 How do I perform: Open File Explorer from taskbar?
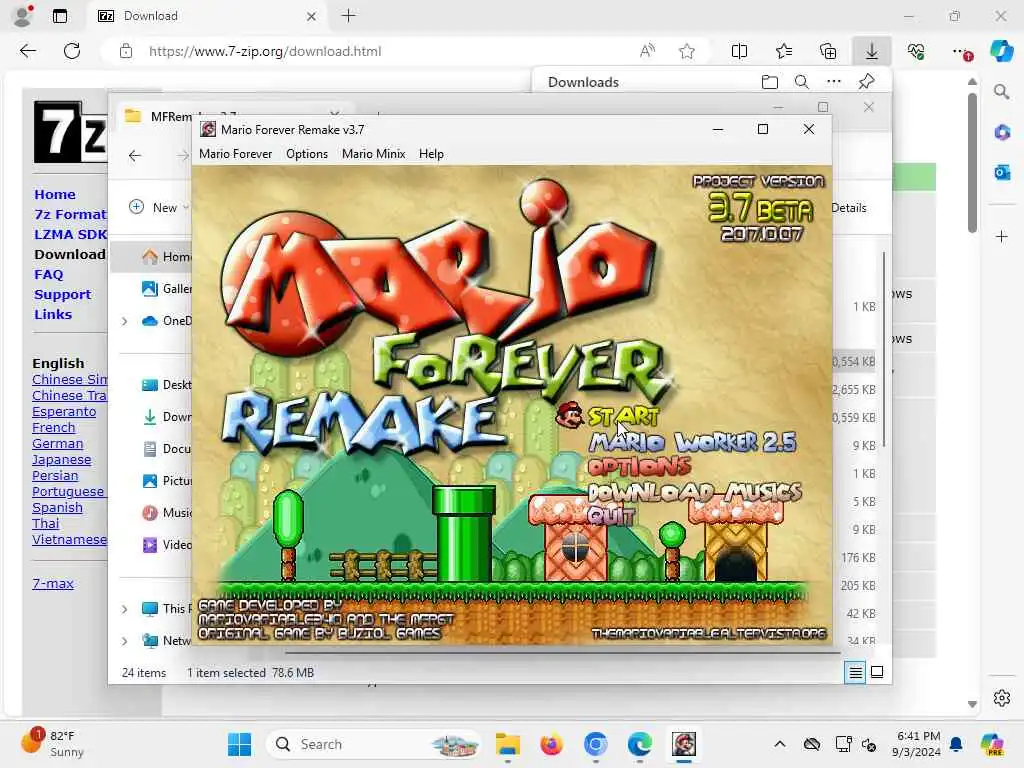(507, 744)
